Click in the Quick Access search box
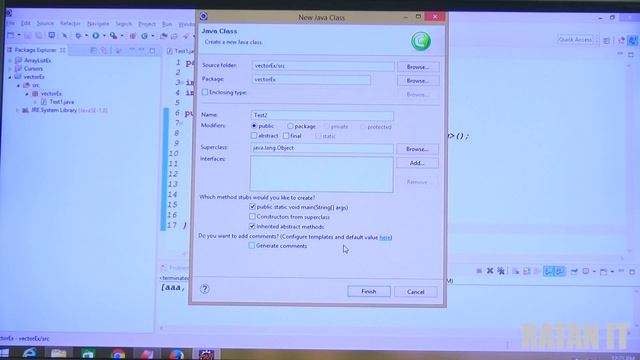This screenshot has width=640, height=360. click(x=576, y=40)
